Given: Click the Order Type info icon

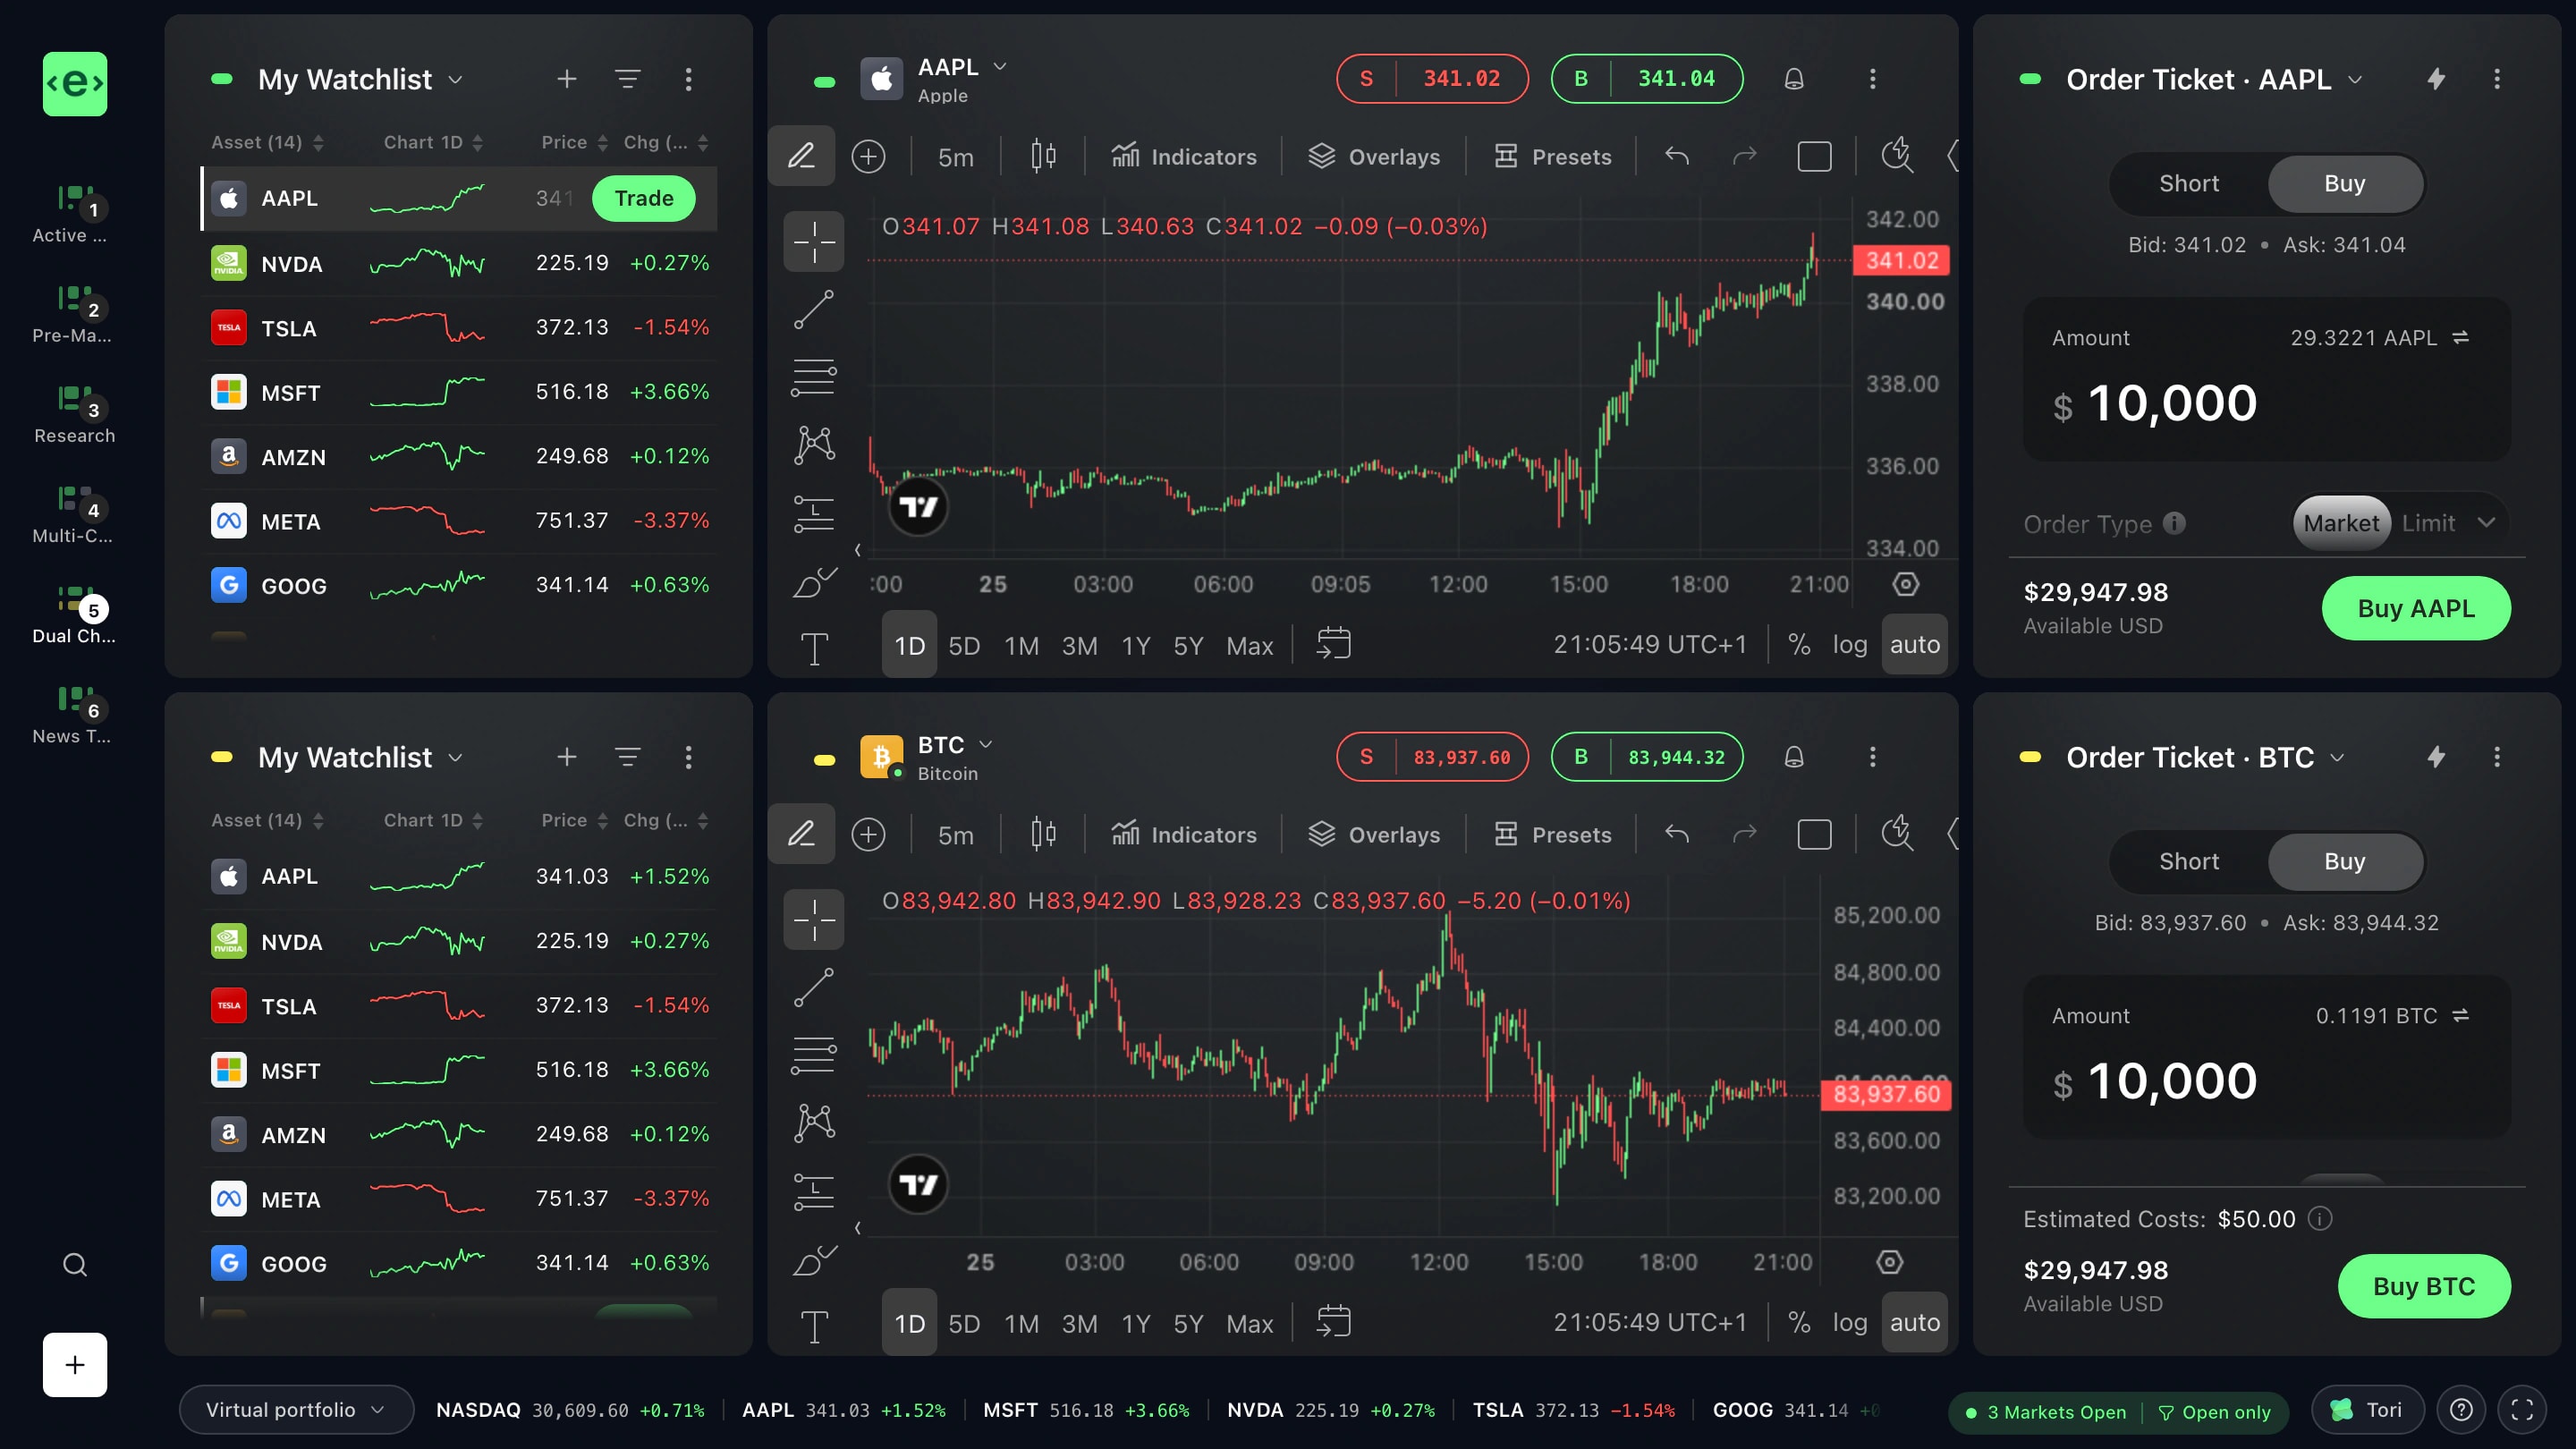Looking at the screenshot, I should tap(2175, 523).
